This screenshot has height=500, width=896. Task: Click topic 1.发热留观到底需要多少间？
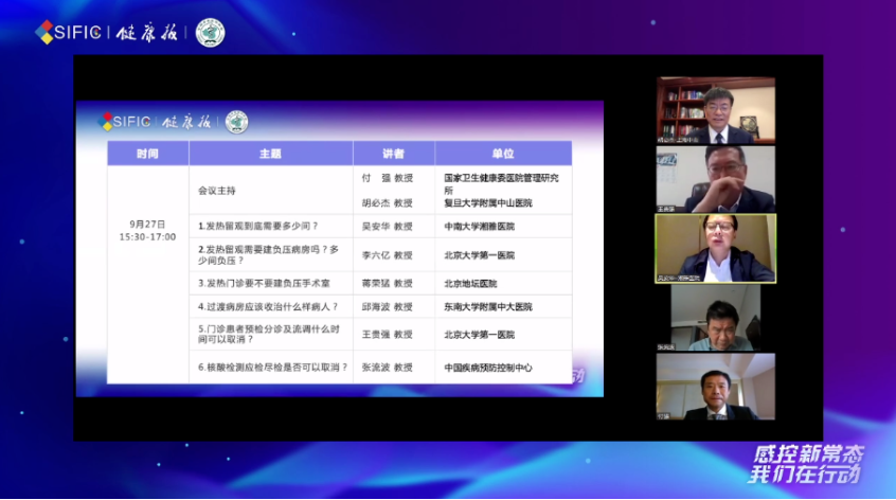tap(258, 226)
